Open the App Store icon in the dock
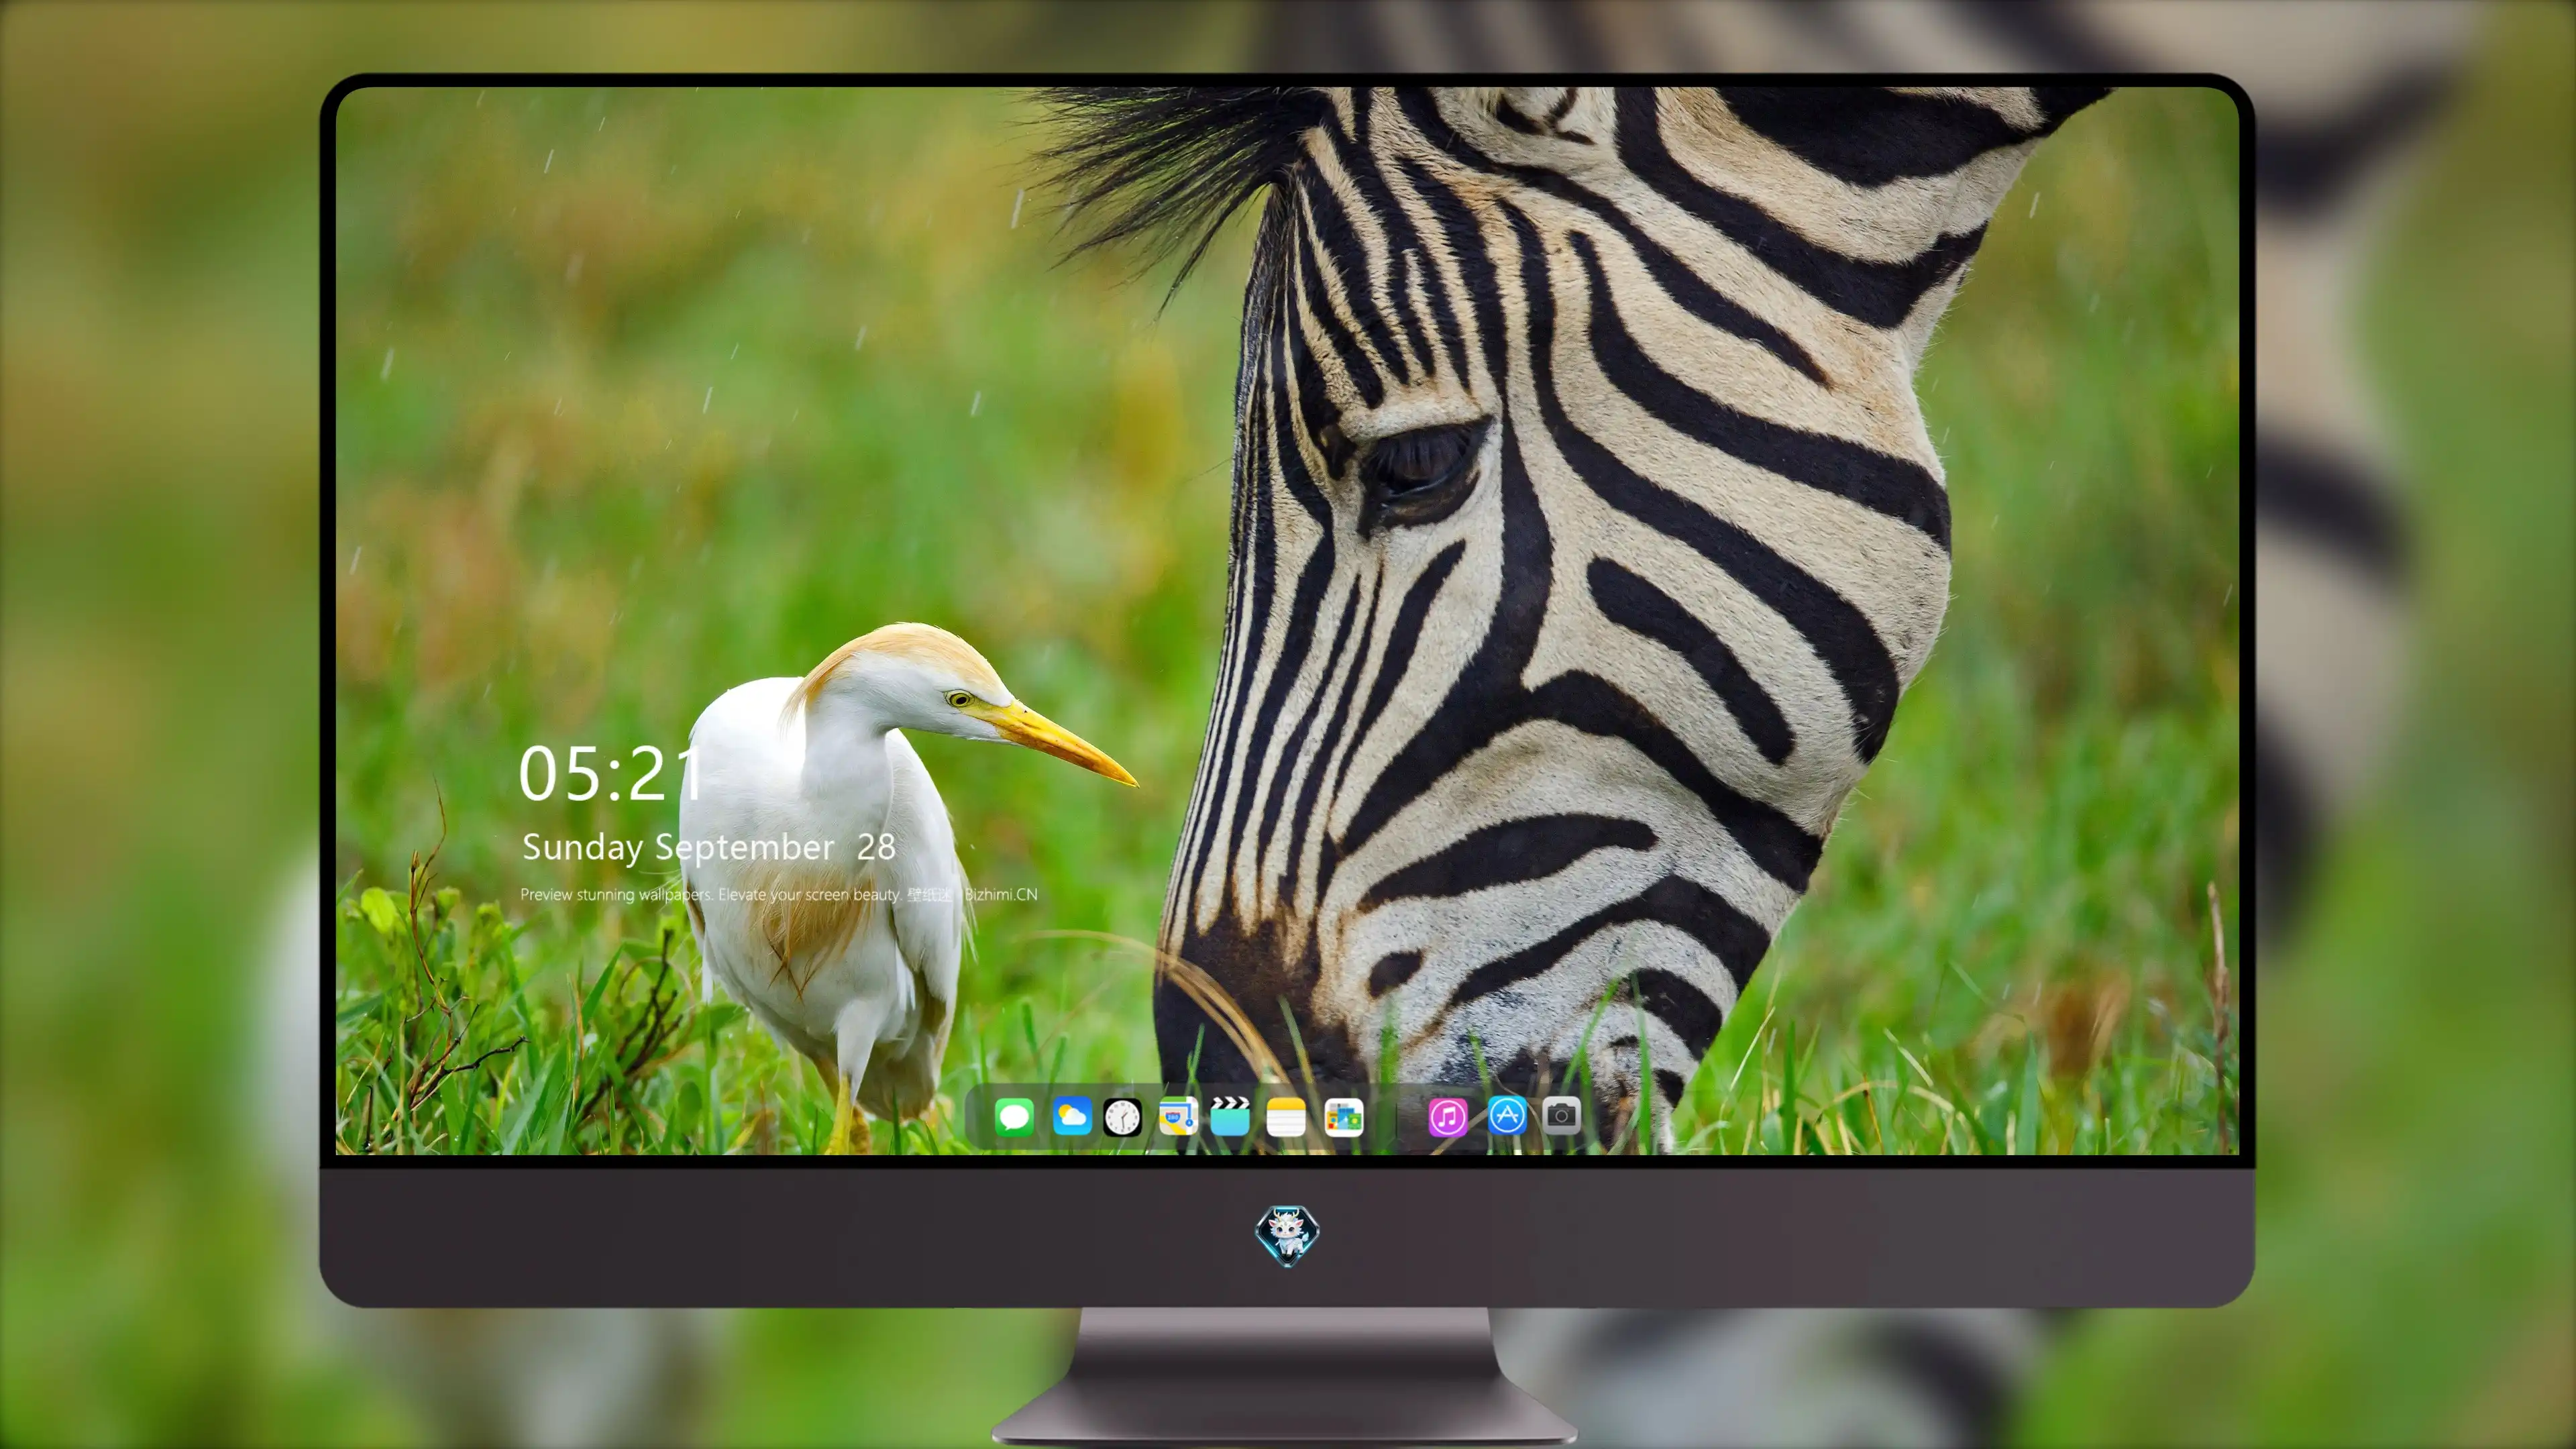Screen dimensions: 2576x1449 point(1507,1115)
